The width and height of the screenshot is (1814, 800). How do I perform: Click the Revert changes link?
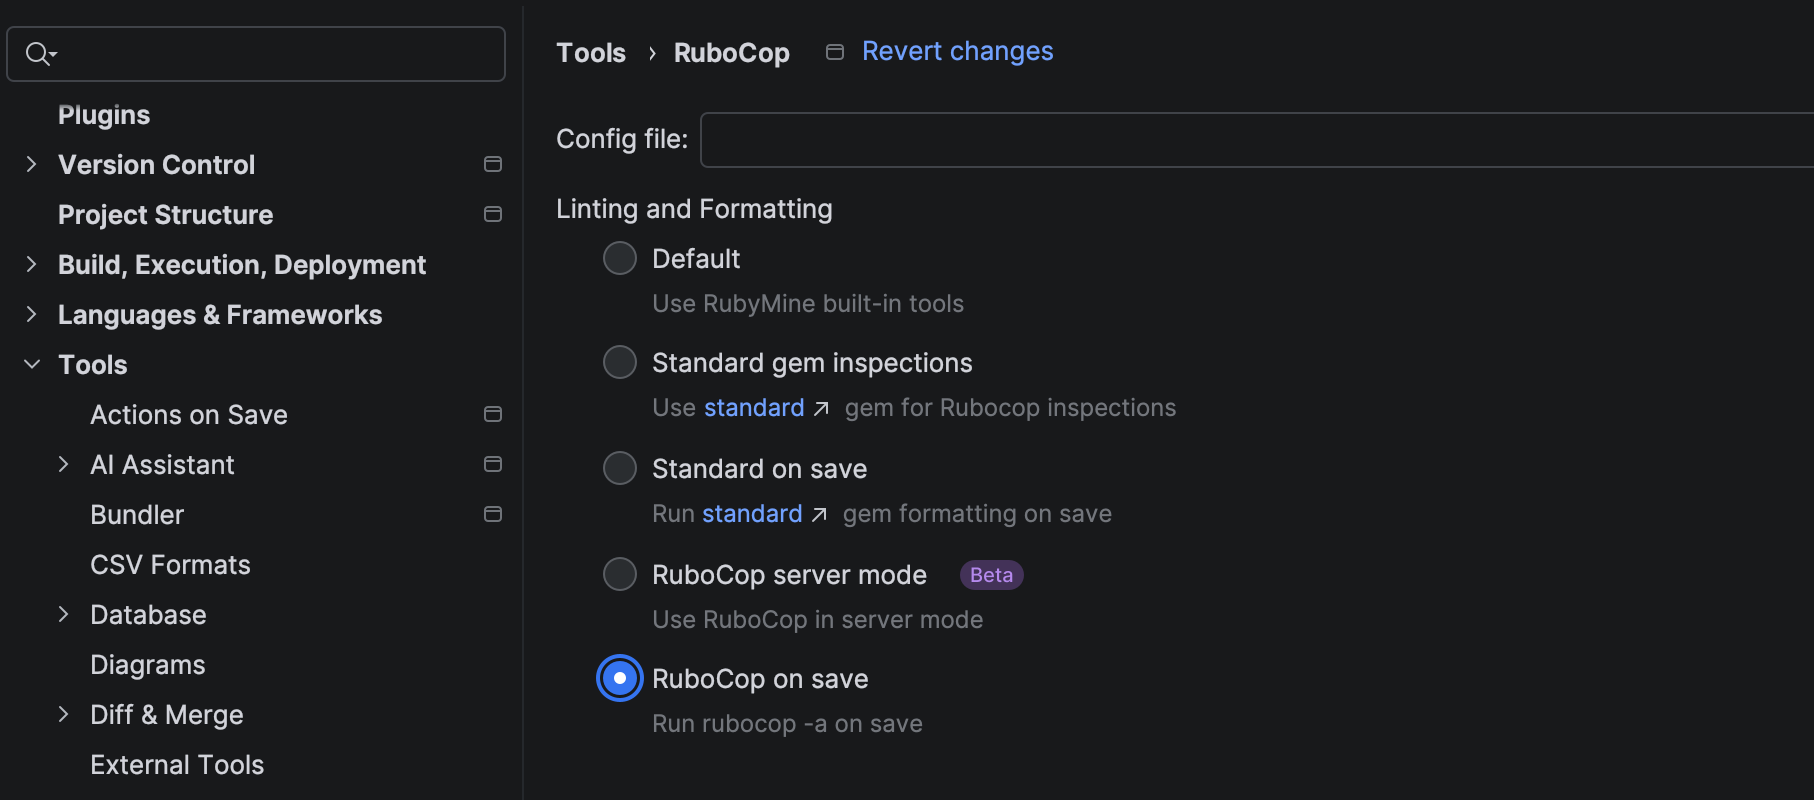tap(957, 51)
